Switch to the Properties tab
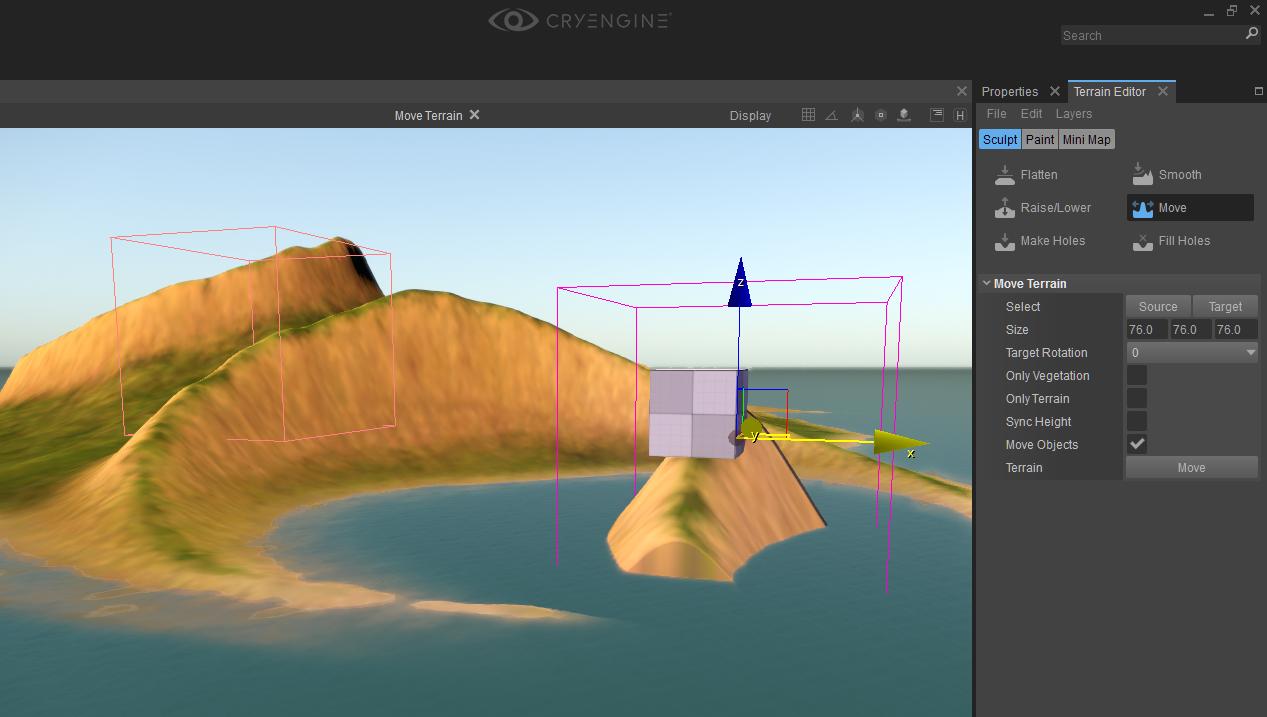 [1010, 91]
